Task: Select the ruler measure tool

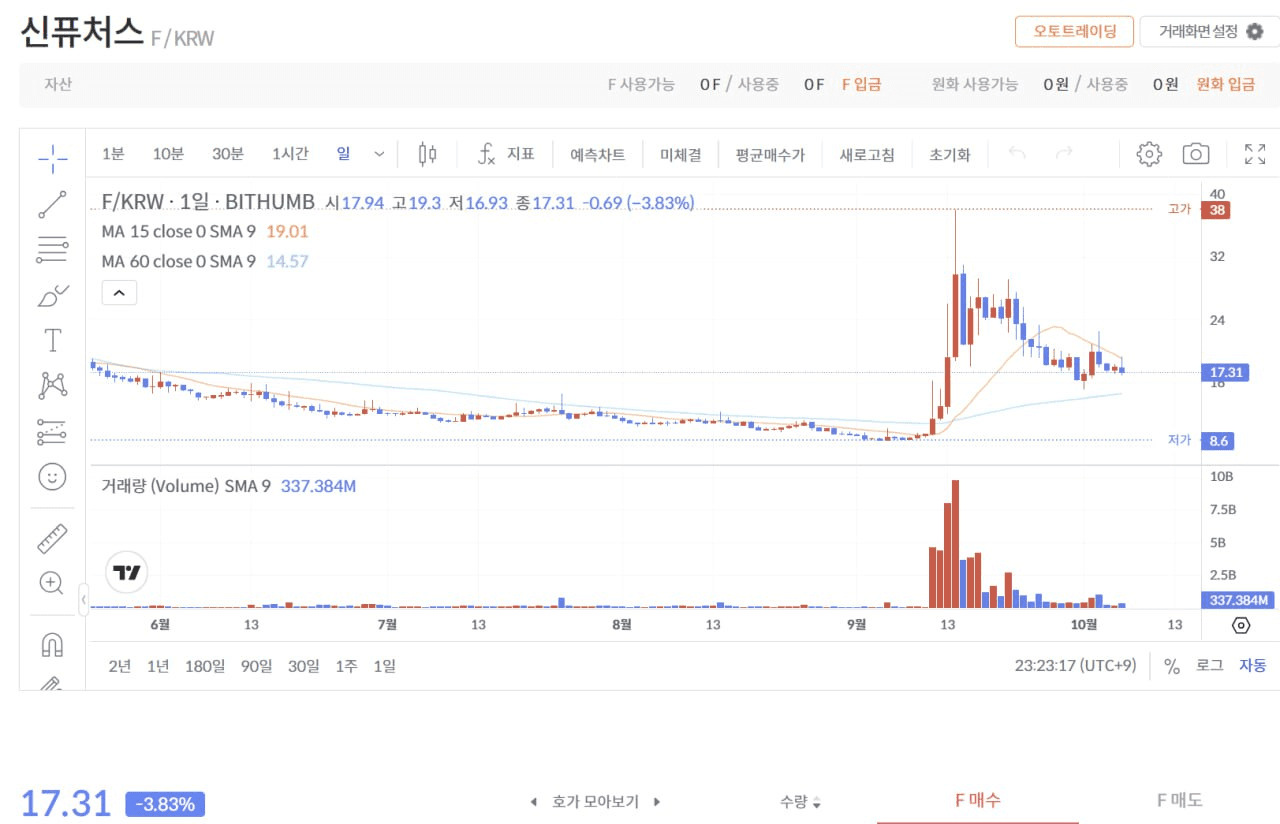Action: (52, 538)
